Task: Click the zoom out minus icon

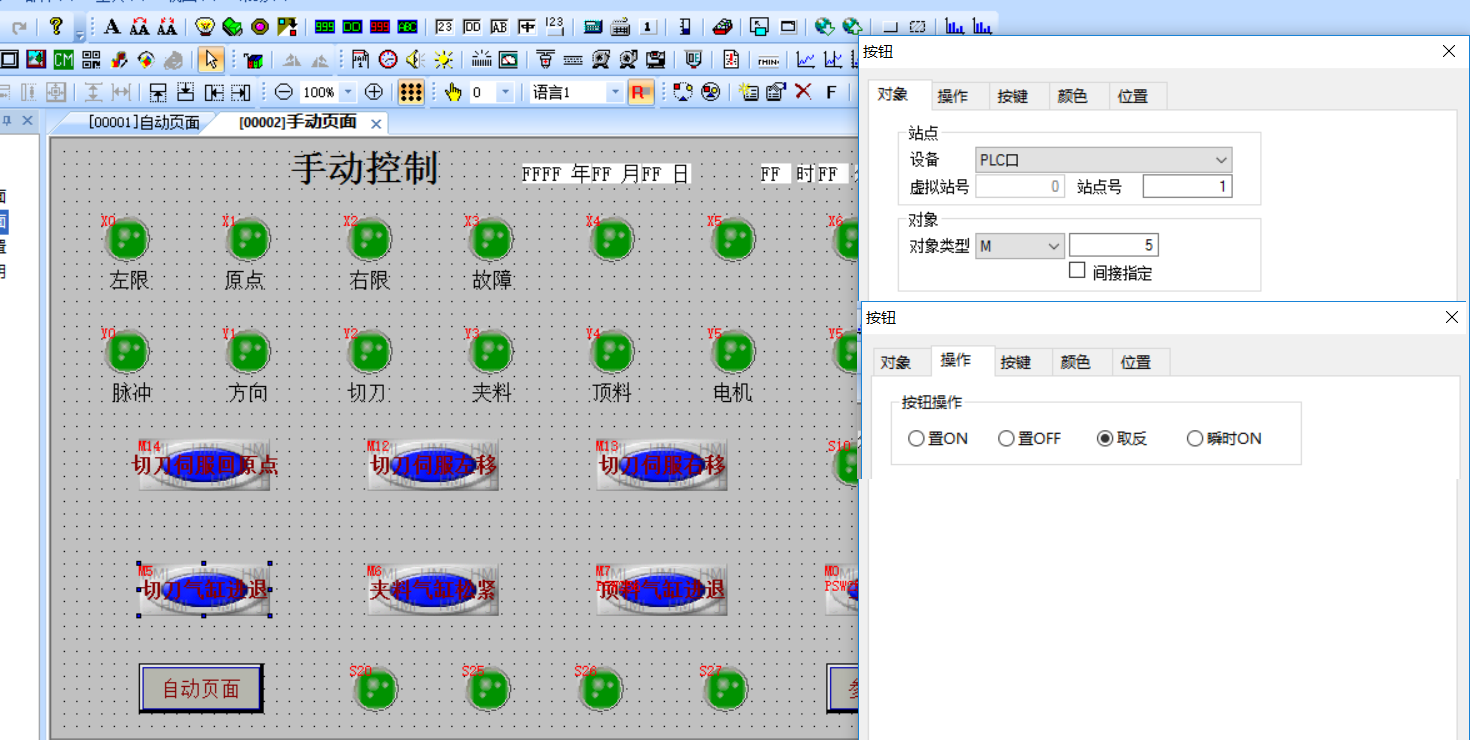Action: (x=284, y=92)
